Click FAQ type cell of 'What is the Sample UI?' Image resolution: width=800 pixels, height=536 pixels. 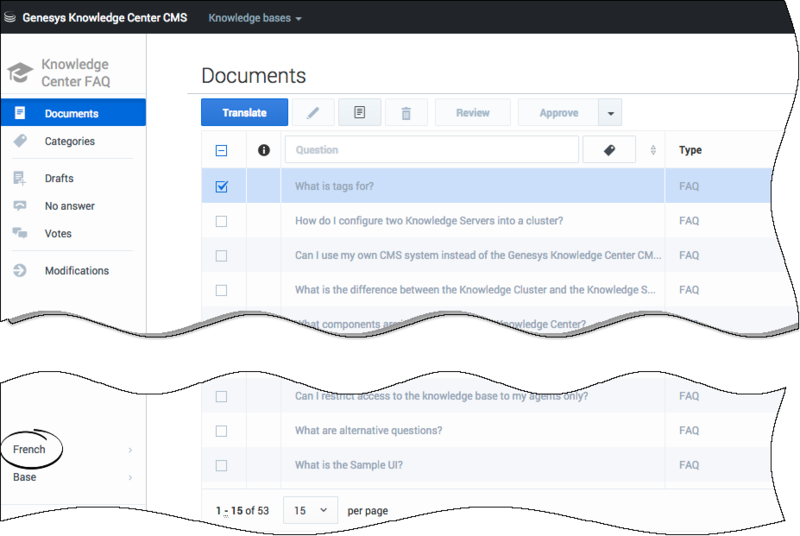click(x=689, y=465)
